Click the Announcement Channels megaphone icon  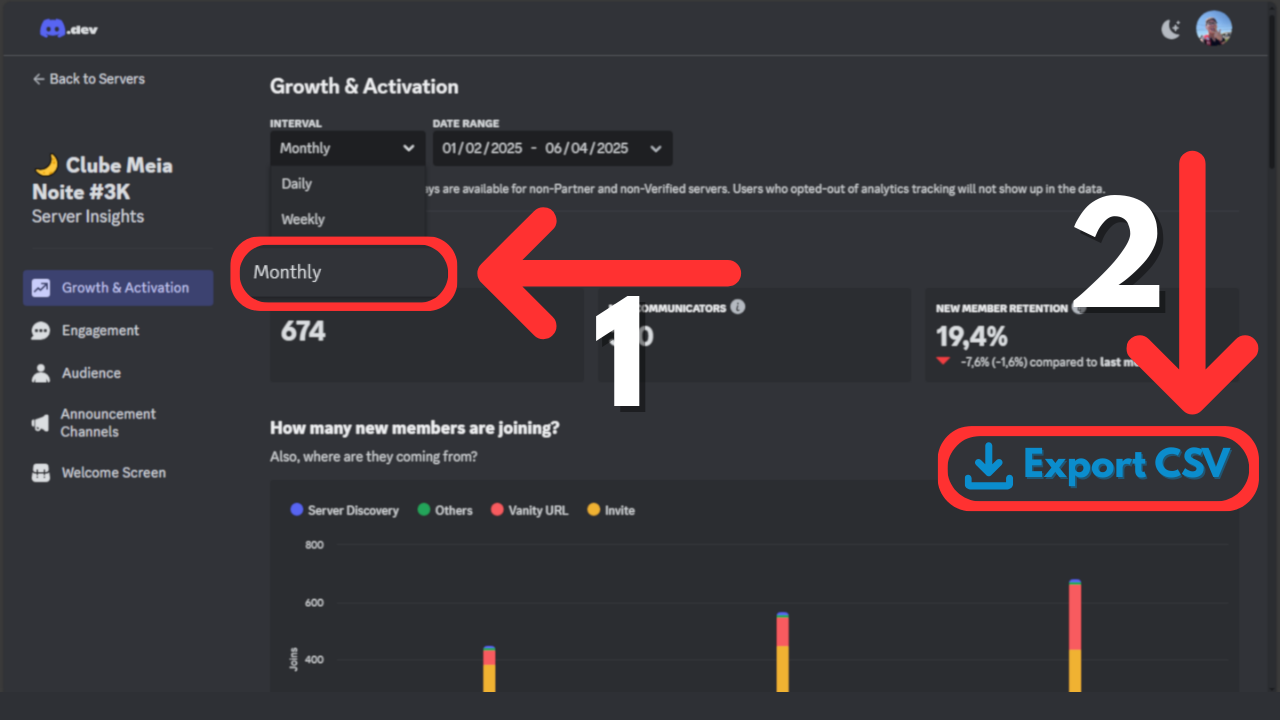tap(41, 423)
